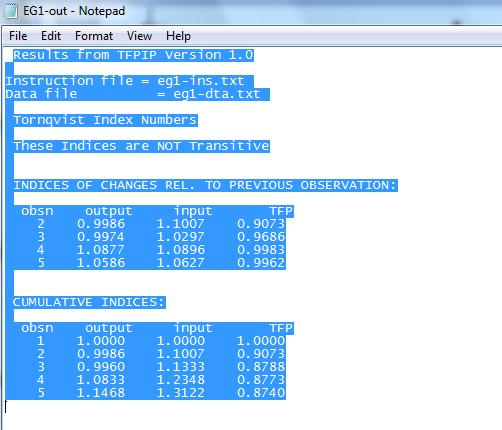Image resolution: width=502 pixels, height=430 pixels.
Task: Open the Help menu
Action: [178, 36]
